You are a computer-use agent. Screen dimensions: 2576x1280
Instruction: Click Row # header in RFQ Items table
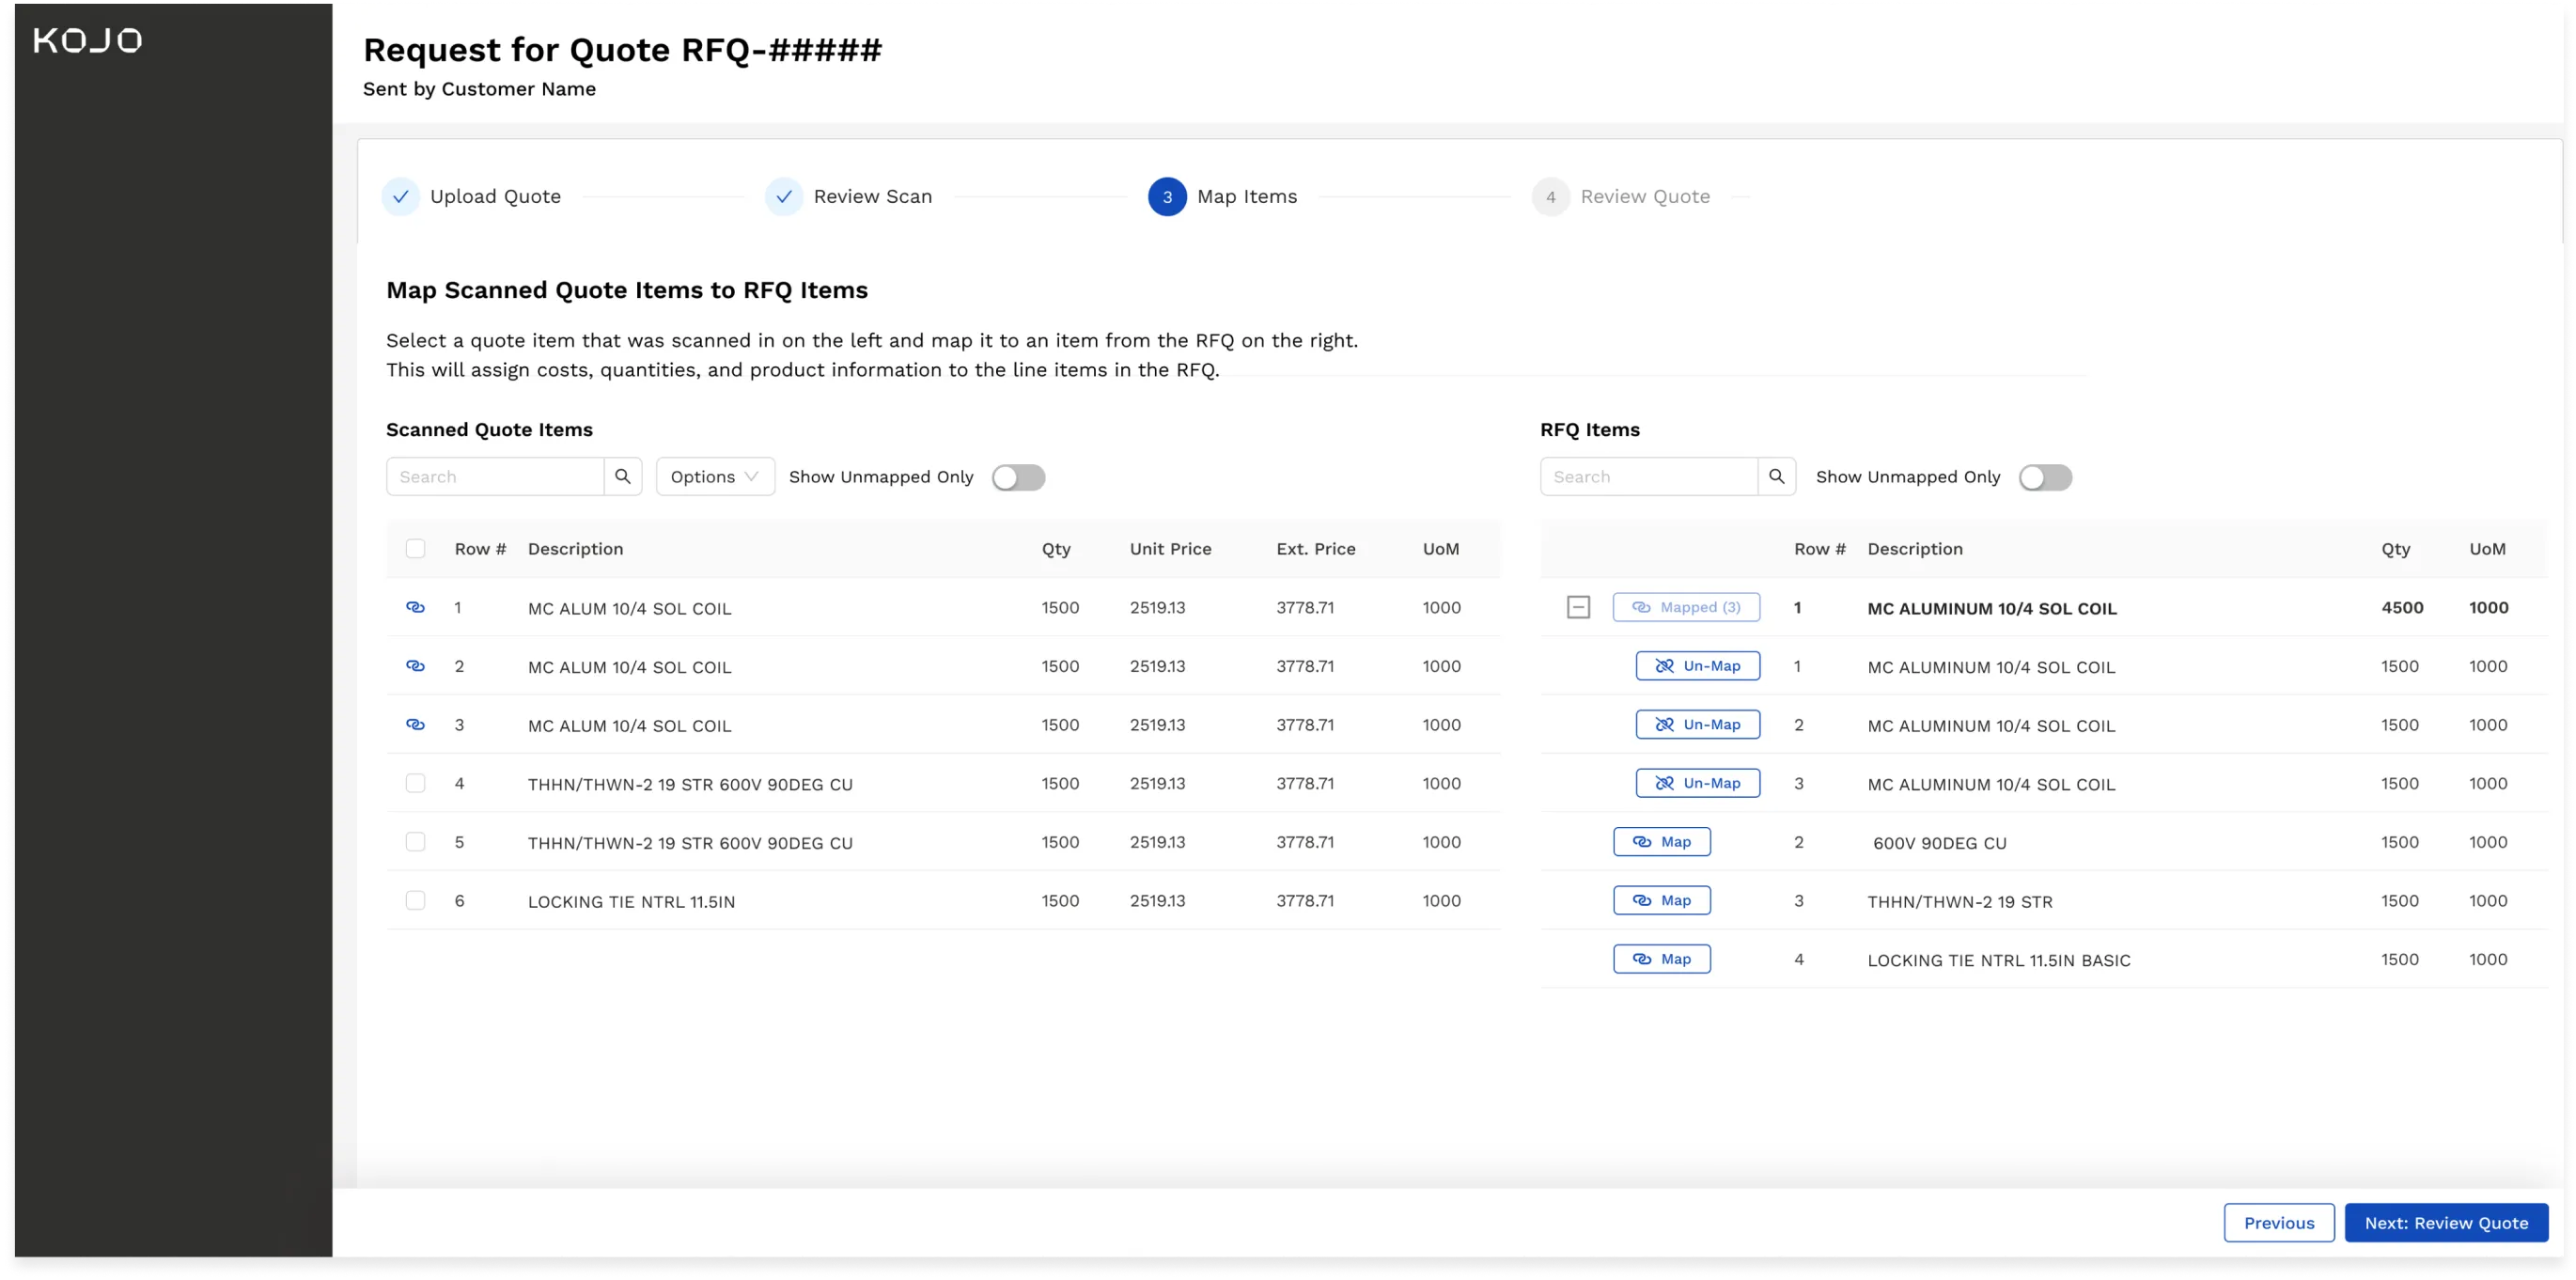coord(1819,549)
